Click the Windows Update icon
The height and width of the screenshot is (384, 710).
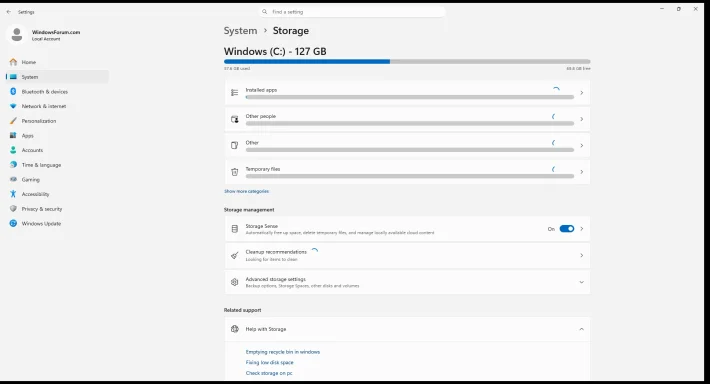click(x=13, y=223)
